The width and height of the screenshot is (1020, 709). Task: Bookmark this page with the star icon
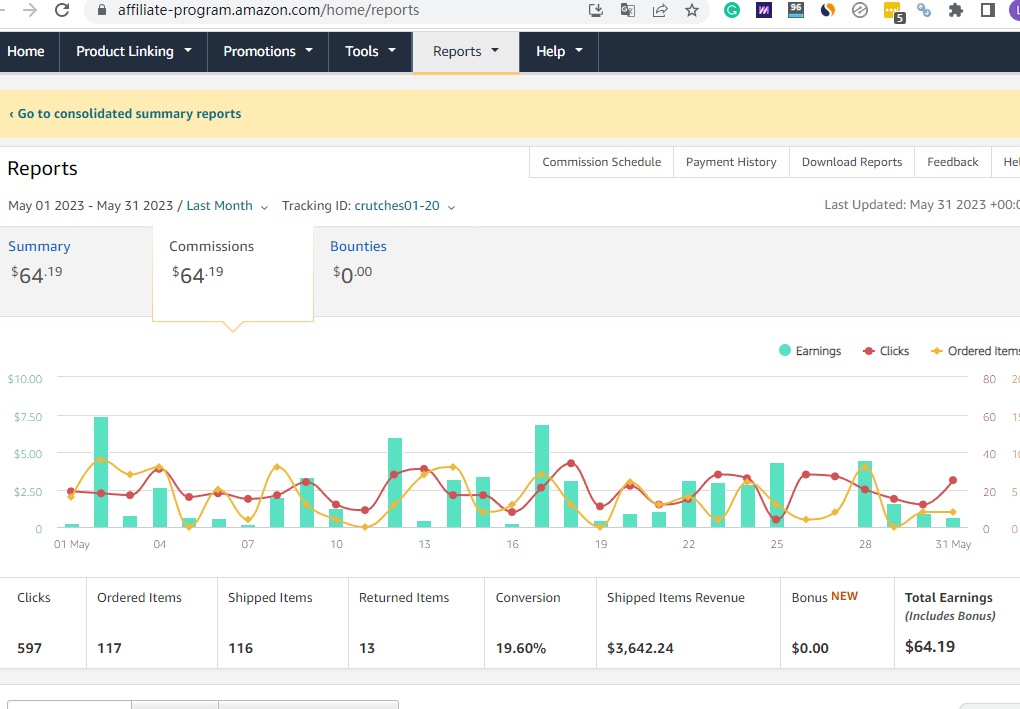click(692, 10)
